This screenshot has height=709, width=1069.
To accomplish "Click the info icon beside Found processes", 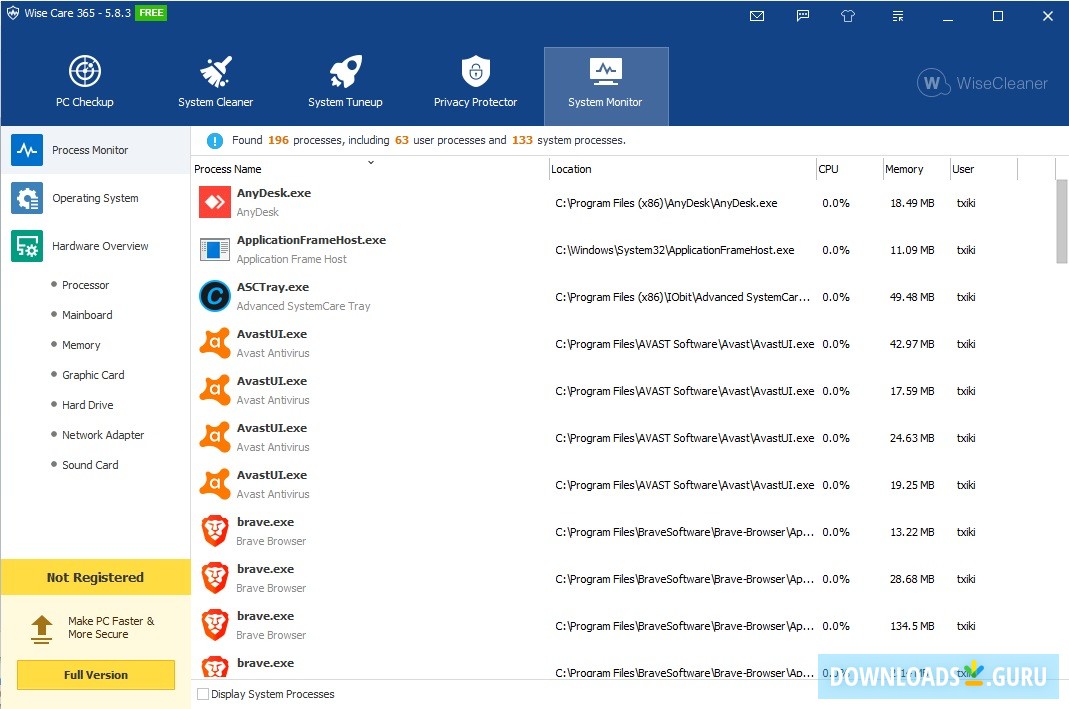I will (215, 141).
